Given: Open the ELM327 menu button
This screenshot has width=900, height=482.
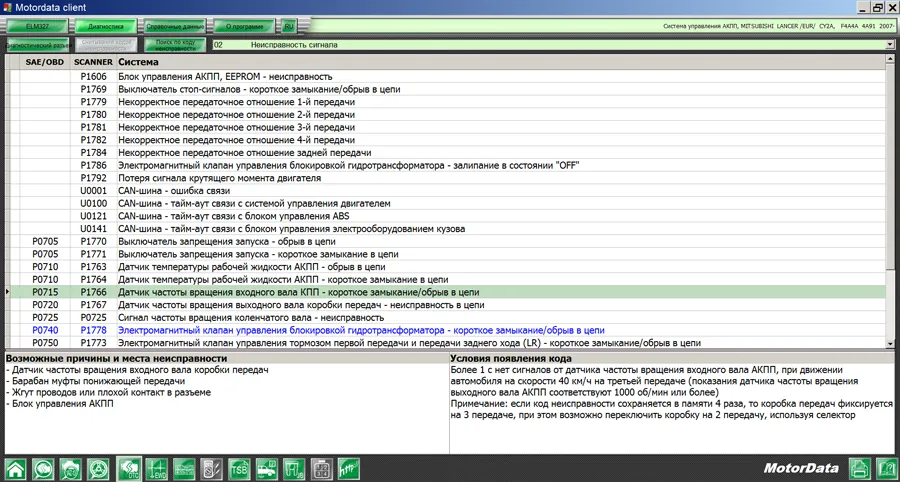Looking at the screenshot, I should click(x=37, y=26).
